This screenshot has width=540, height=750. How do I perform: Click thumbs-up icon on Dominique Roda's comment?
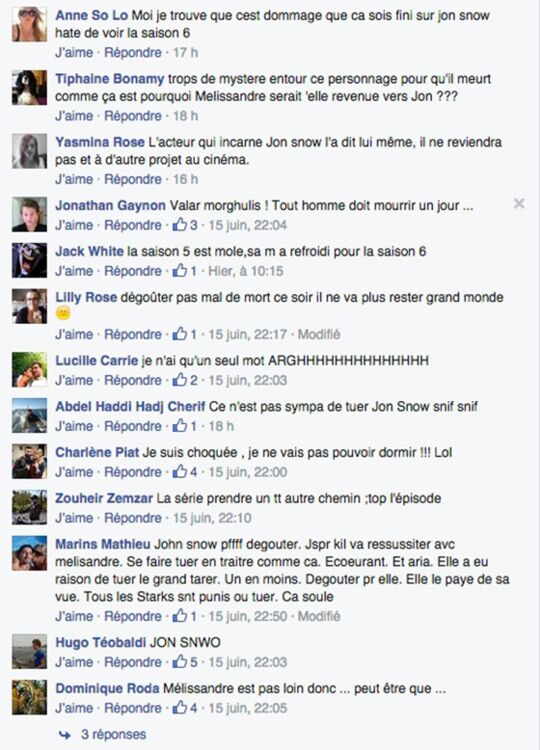pos(180,707)
